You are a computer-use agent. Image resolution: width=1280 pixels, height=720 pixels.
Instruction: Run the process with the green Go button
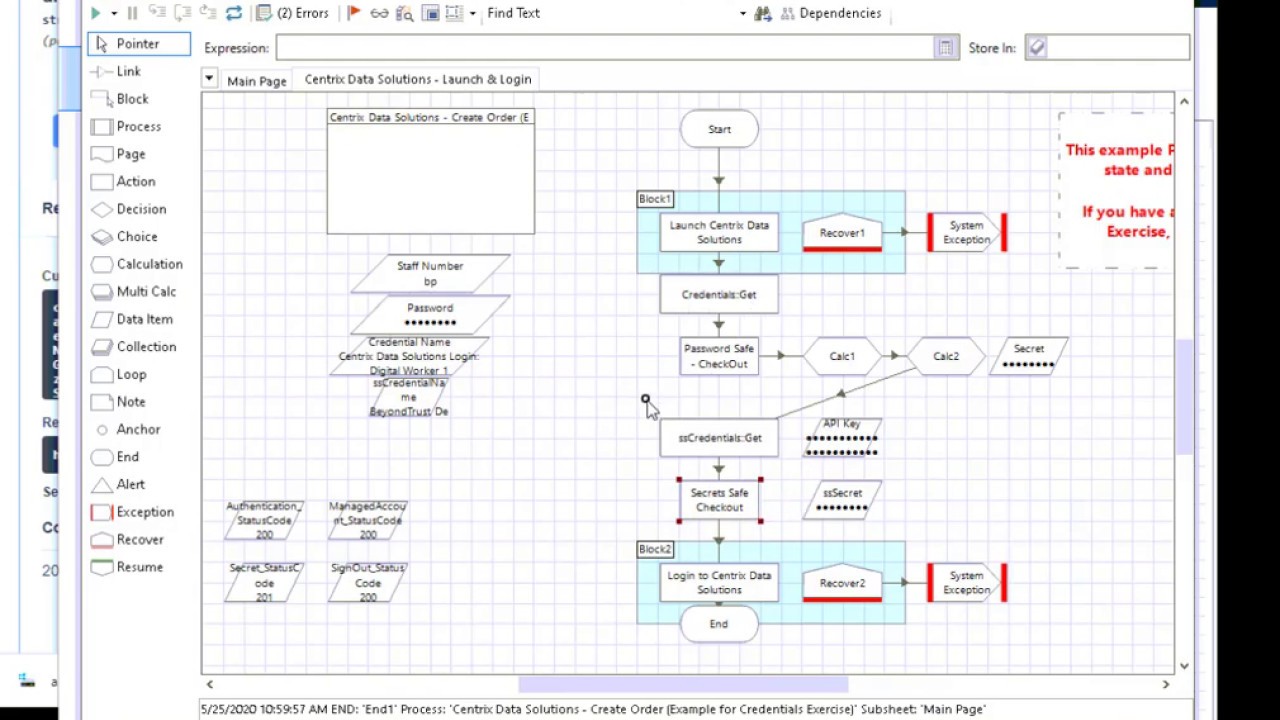[95, 13]
